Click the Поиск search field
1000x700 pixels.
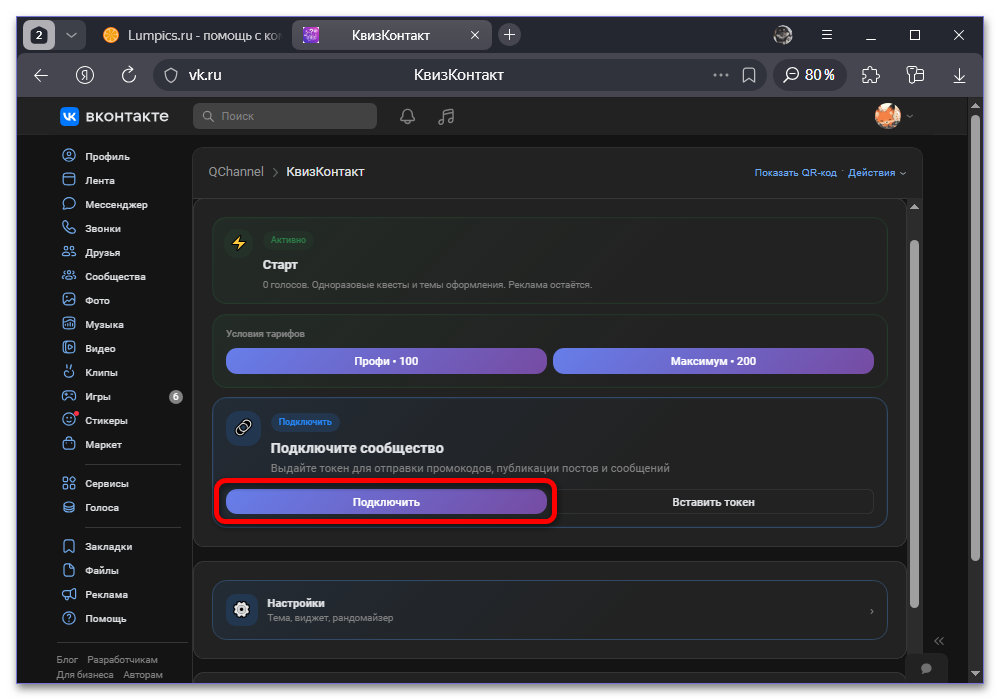pyautogui.click(x=285, y=116)
